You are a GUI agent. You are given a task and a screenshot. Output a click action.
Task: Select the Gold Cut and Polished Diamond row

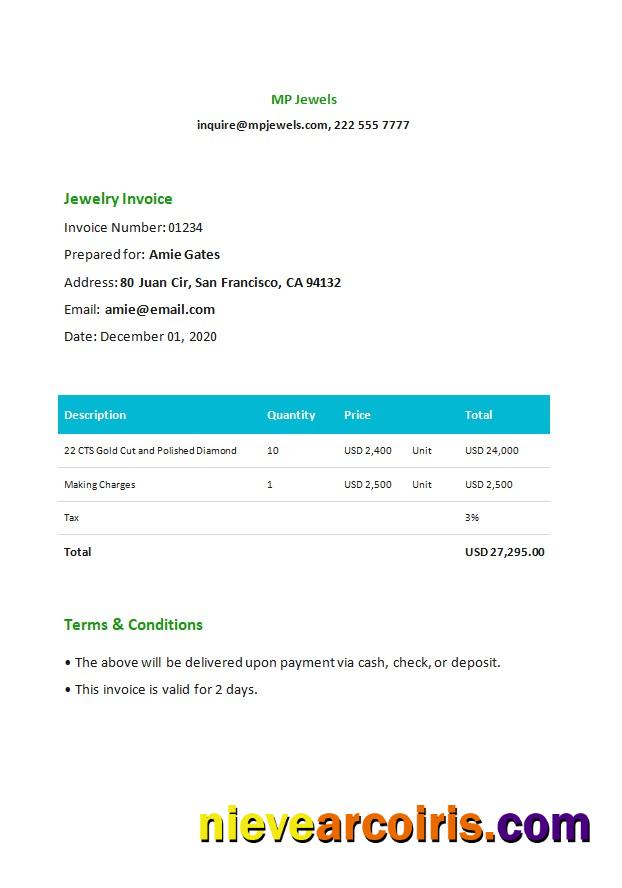click(x=150, y=451)
